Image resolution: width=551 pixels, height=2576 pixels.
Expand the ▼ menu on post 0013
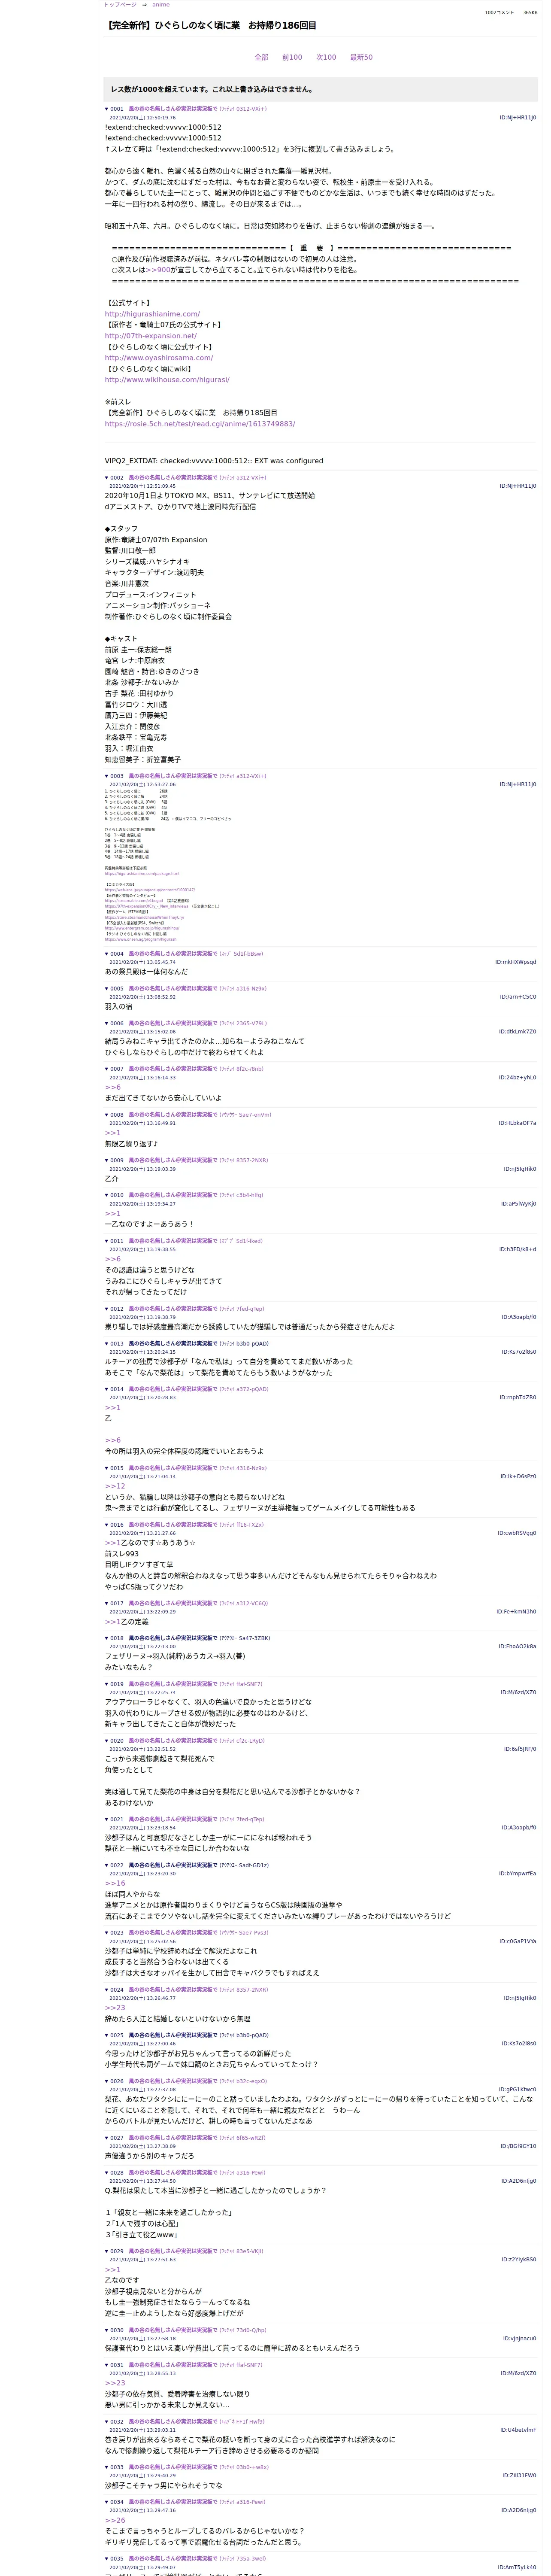tap(107, 1344)
